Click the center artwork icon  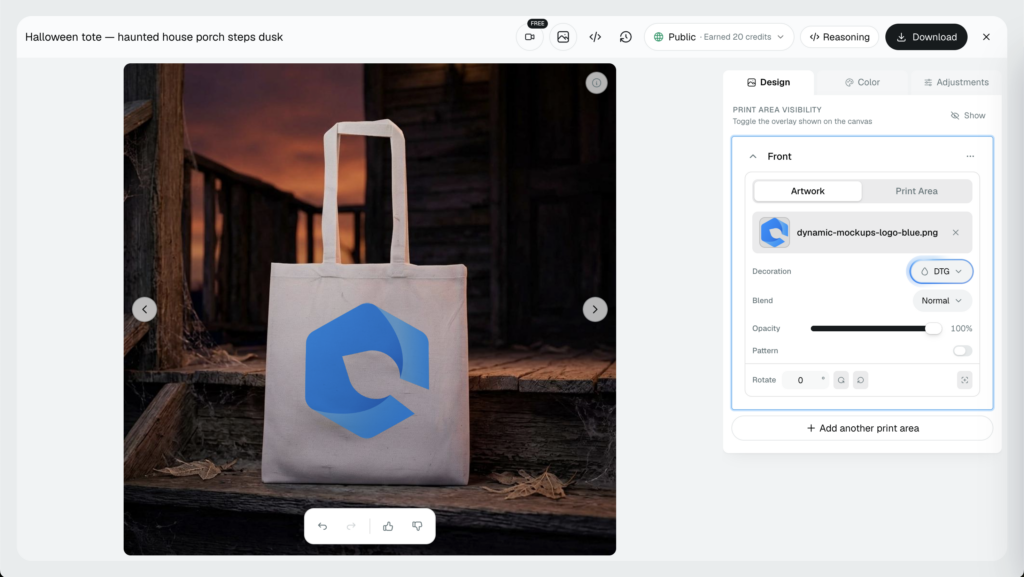(x=965, y=380)
